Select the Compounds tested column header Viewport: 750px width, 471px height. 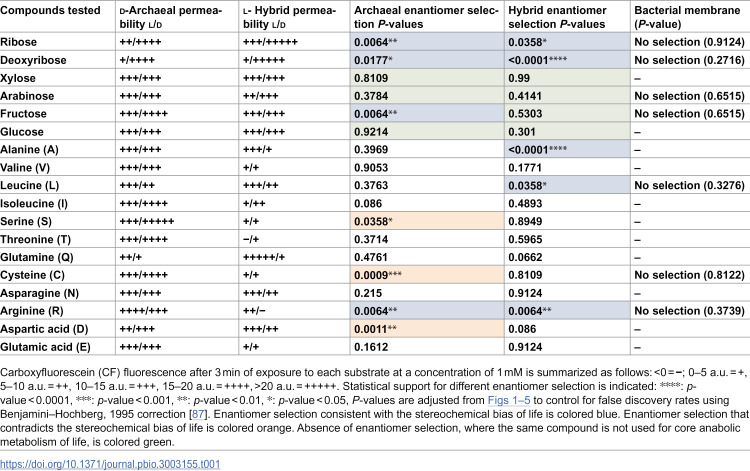50,11
